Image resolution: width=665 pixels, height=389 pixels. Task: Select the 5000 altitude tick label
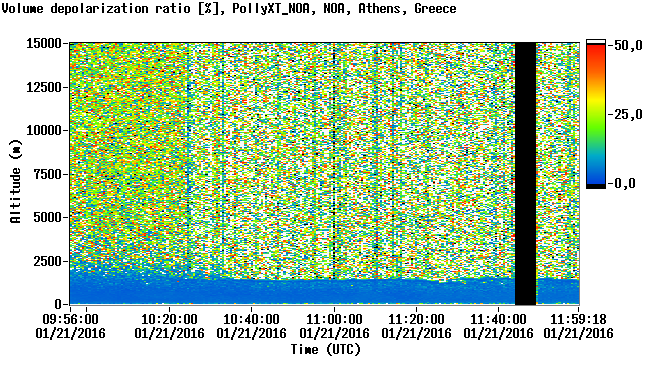tap(47, 218)
